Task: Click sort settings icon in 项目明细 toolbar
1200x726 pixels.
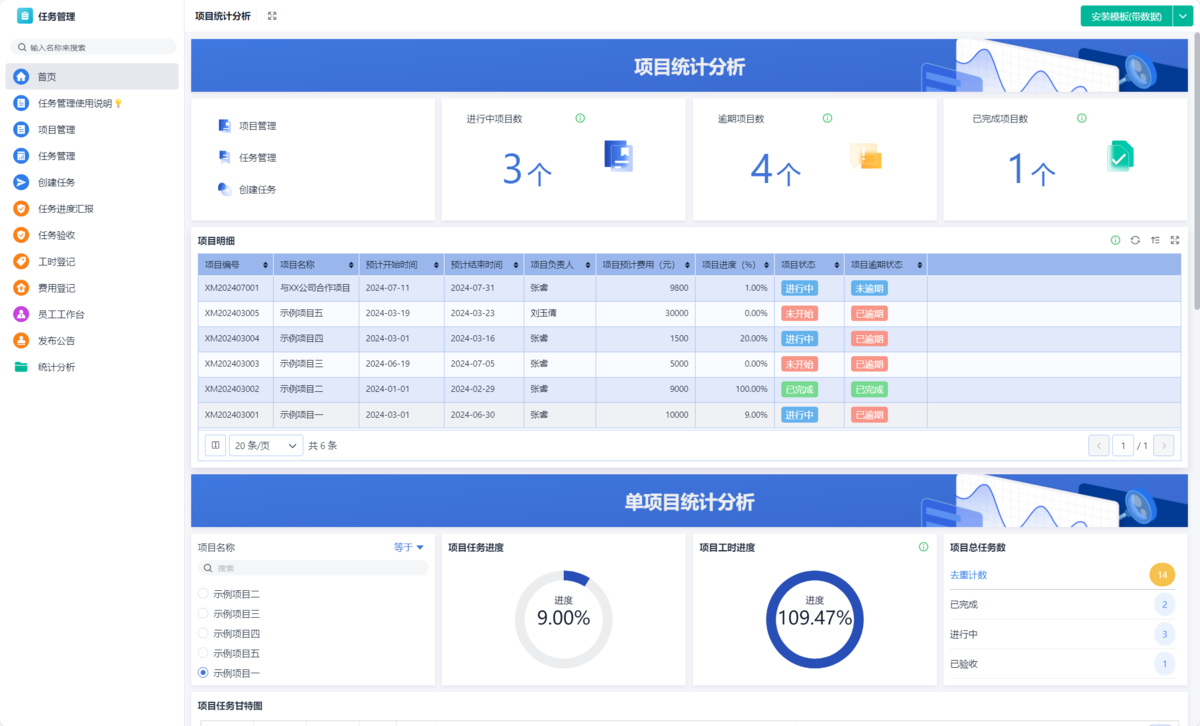Action: point(1155,240)
